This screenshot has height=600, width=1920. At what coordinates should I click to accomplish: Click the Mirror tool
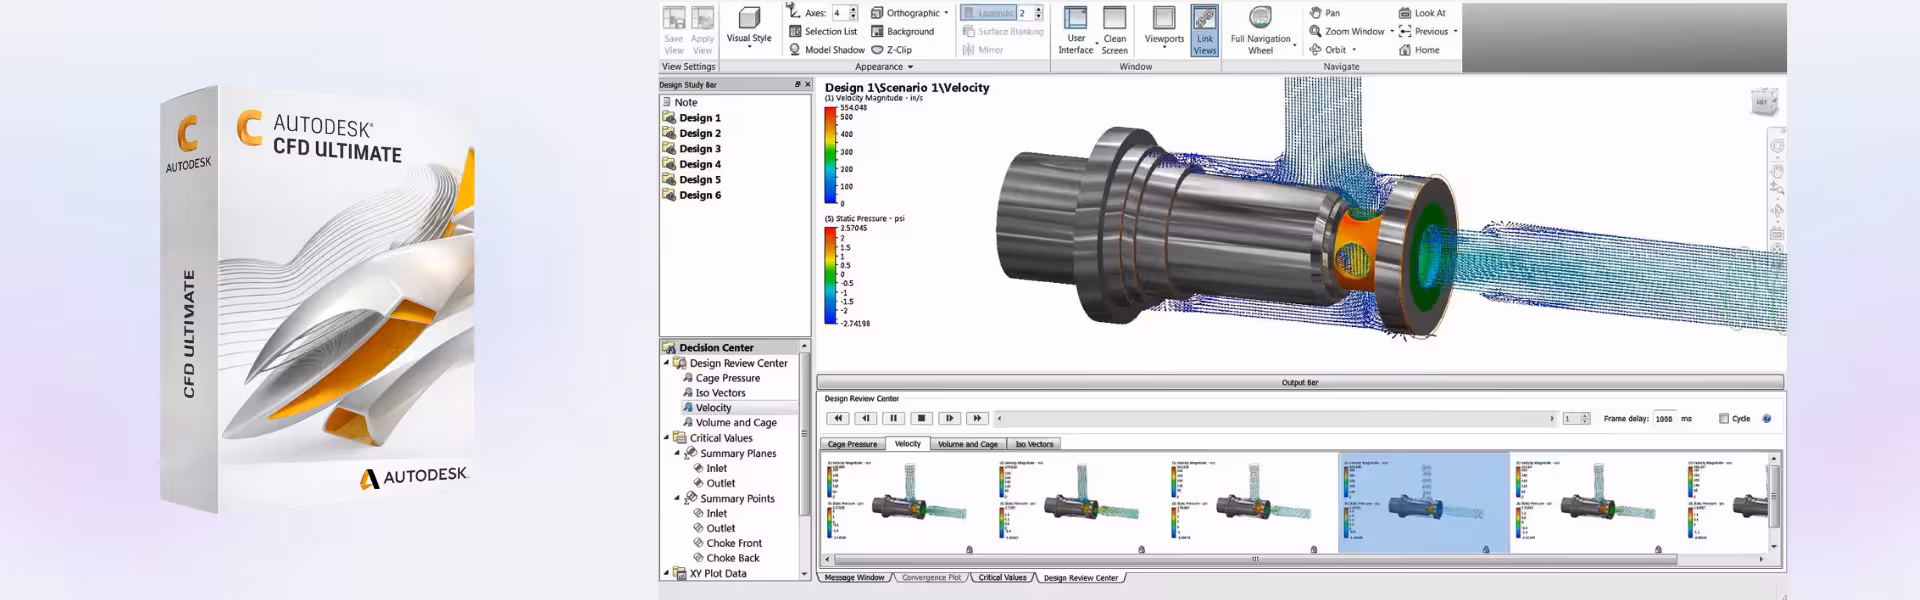click(x=982, y=49)
